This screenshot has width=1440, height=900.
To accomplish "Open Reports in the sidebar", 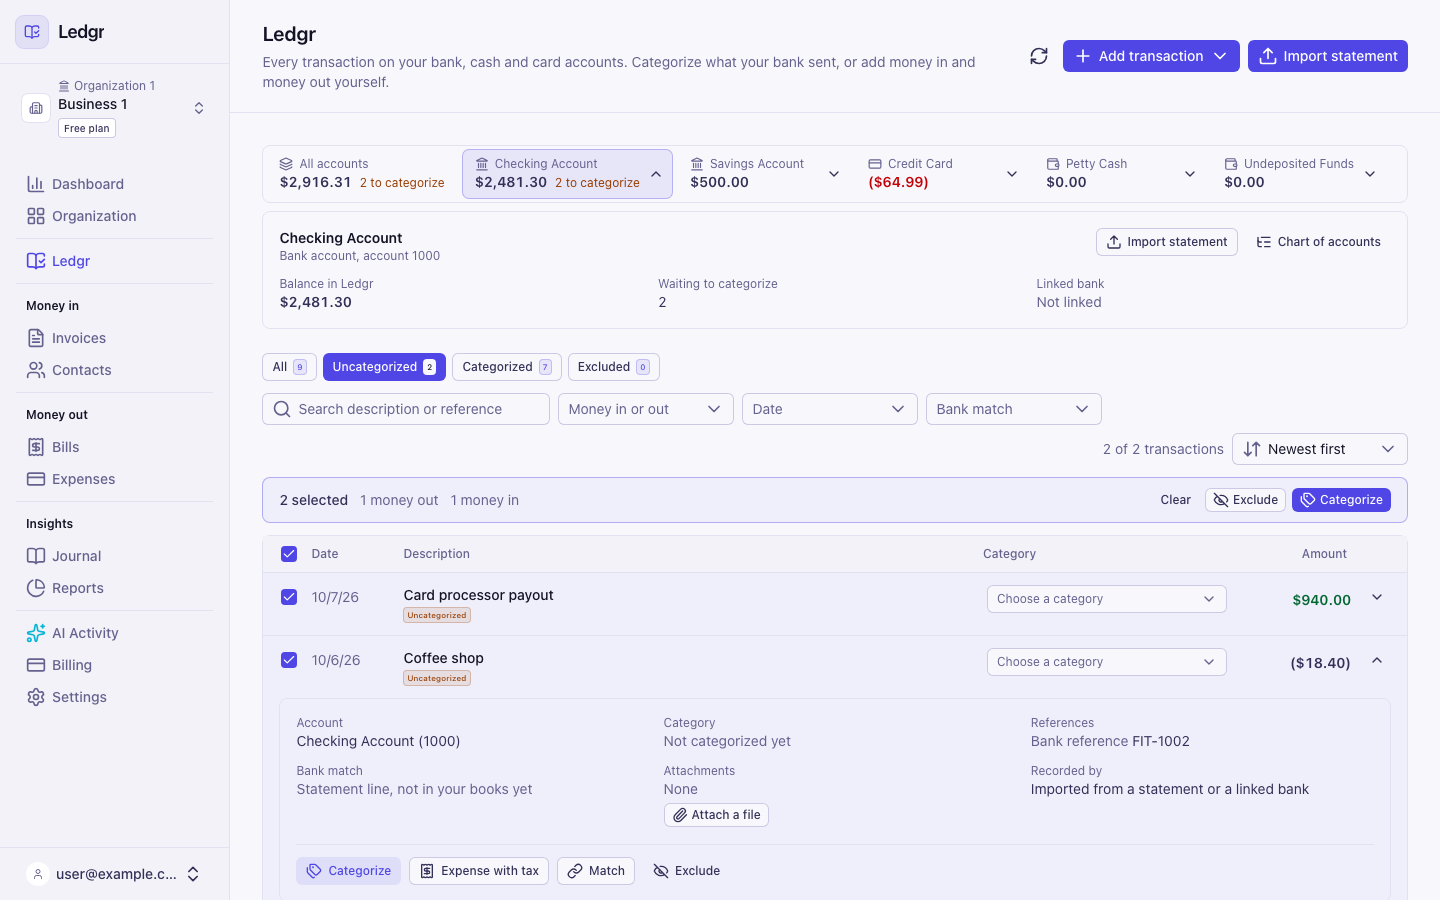I will (x=114, y=588).
